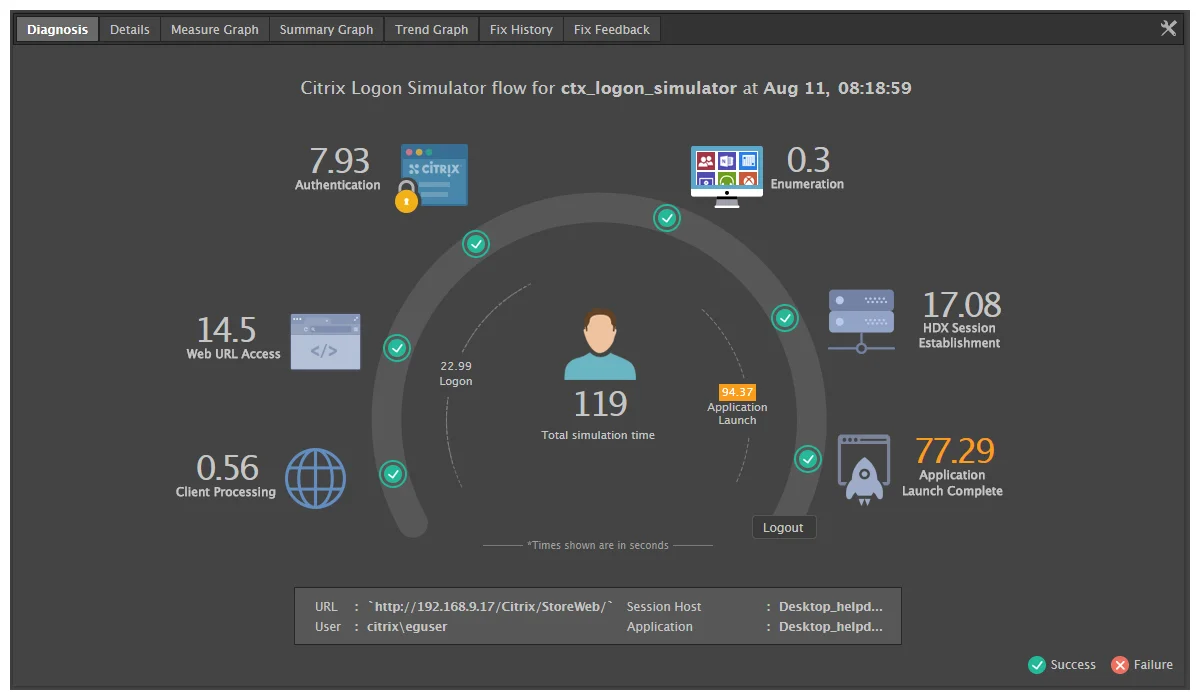Switch to Summary Graph tab

[x=326, y=29]
